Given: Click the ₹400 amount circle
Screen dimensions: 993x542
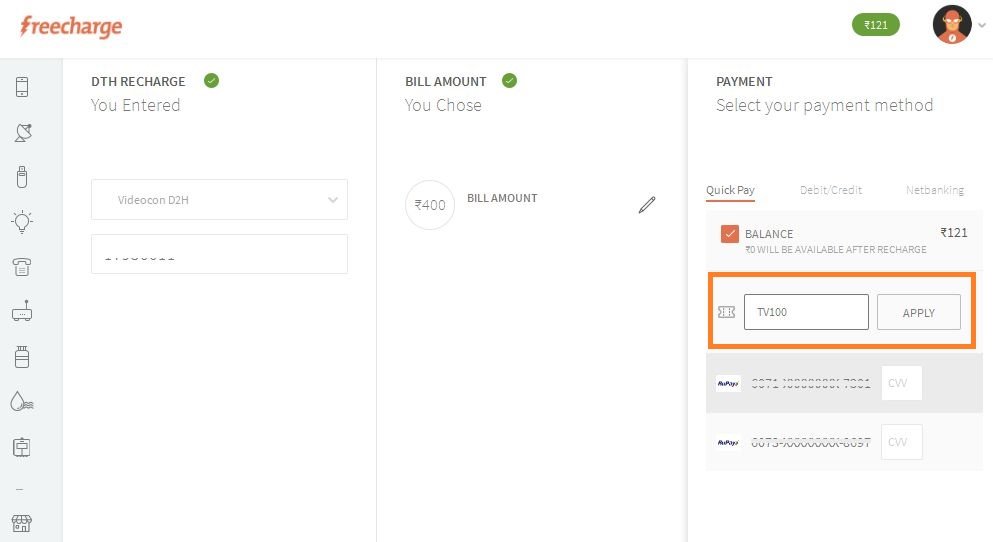Looking at the screenshot, I should [x=430, y=205].
